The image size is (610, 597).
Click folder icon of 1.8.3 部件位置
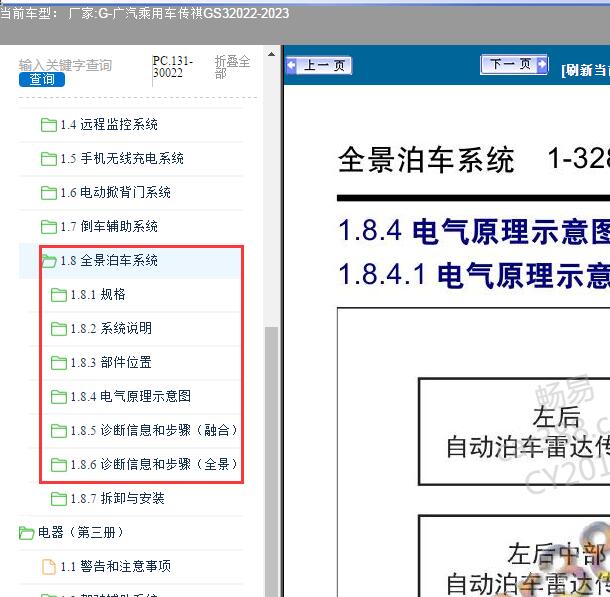click(59, 362)
